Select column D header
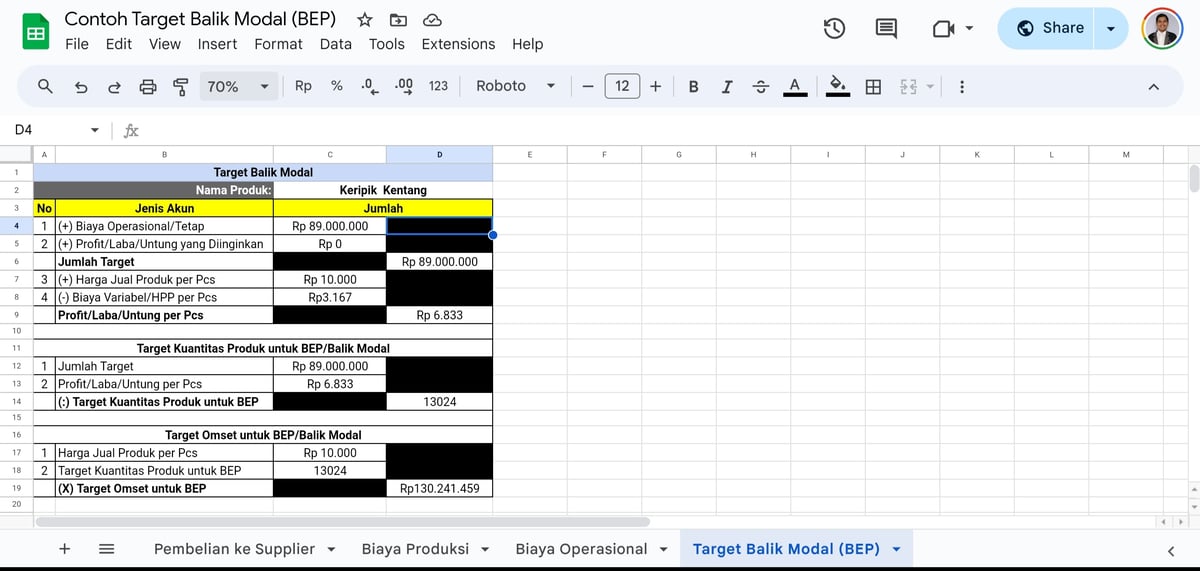This screenshot has height=571, width=1200. (x=439, y=154)
